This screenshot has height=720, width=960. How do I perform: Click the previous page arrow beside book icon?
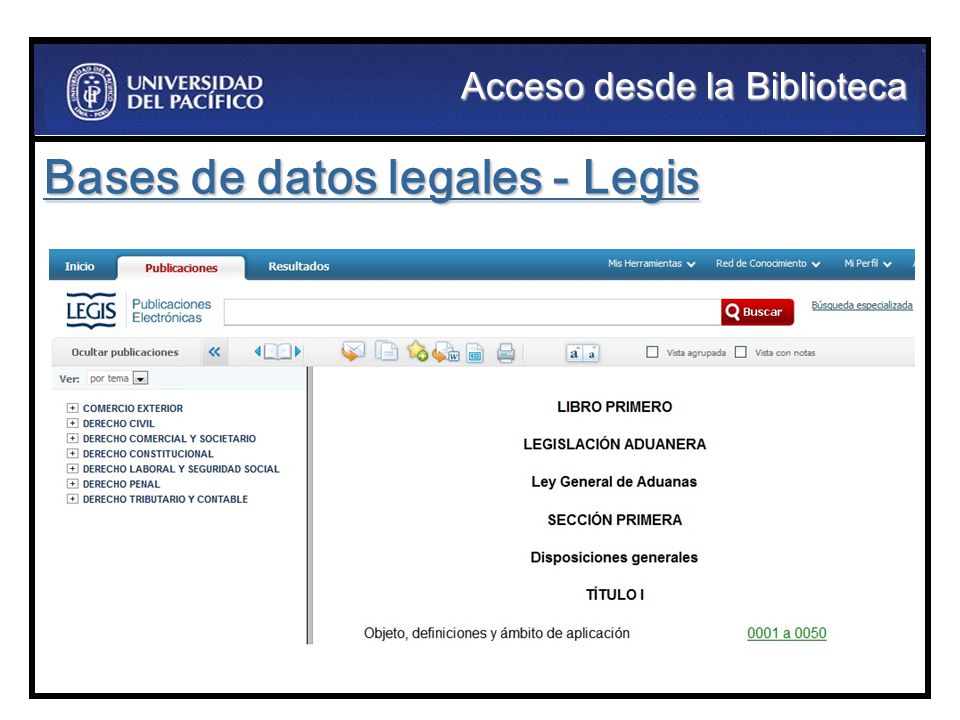pos(258,351)
